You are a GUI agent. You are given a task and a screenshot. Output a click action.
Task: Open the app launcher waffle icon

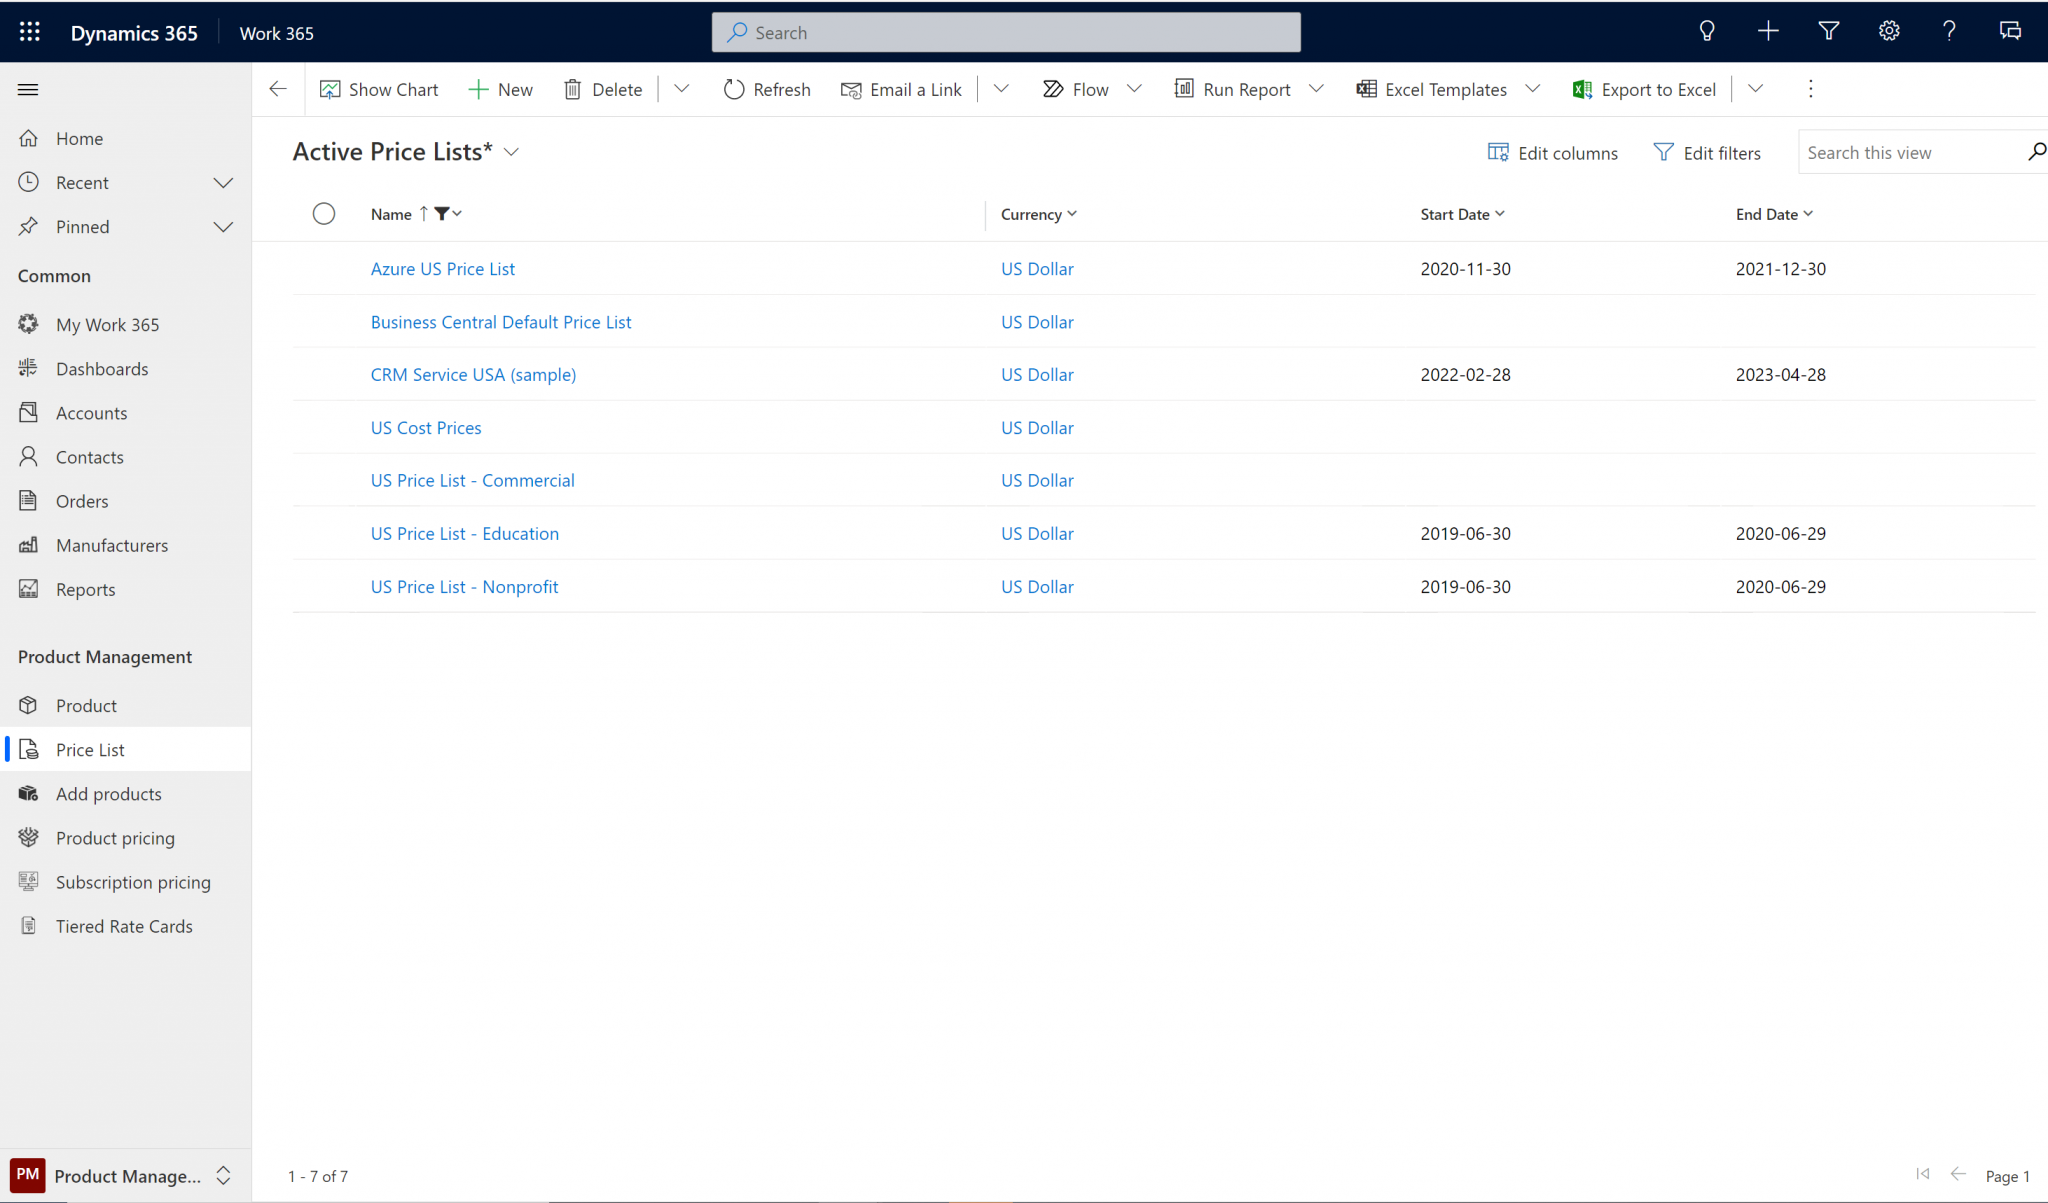pyautogui.click(x=30, y=32)
